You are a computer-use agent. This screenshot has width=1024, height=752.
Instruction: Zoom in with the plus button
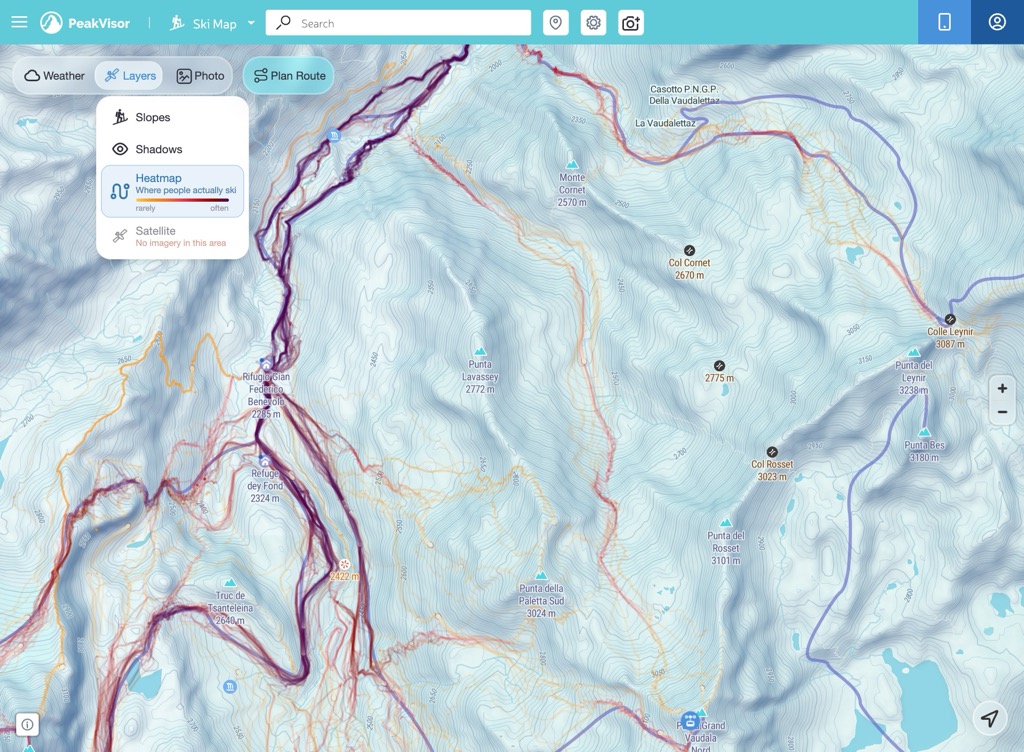point(1002,388)
